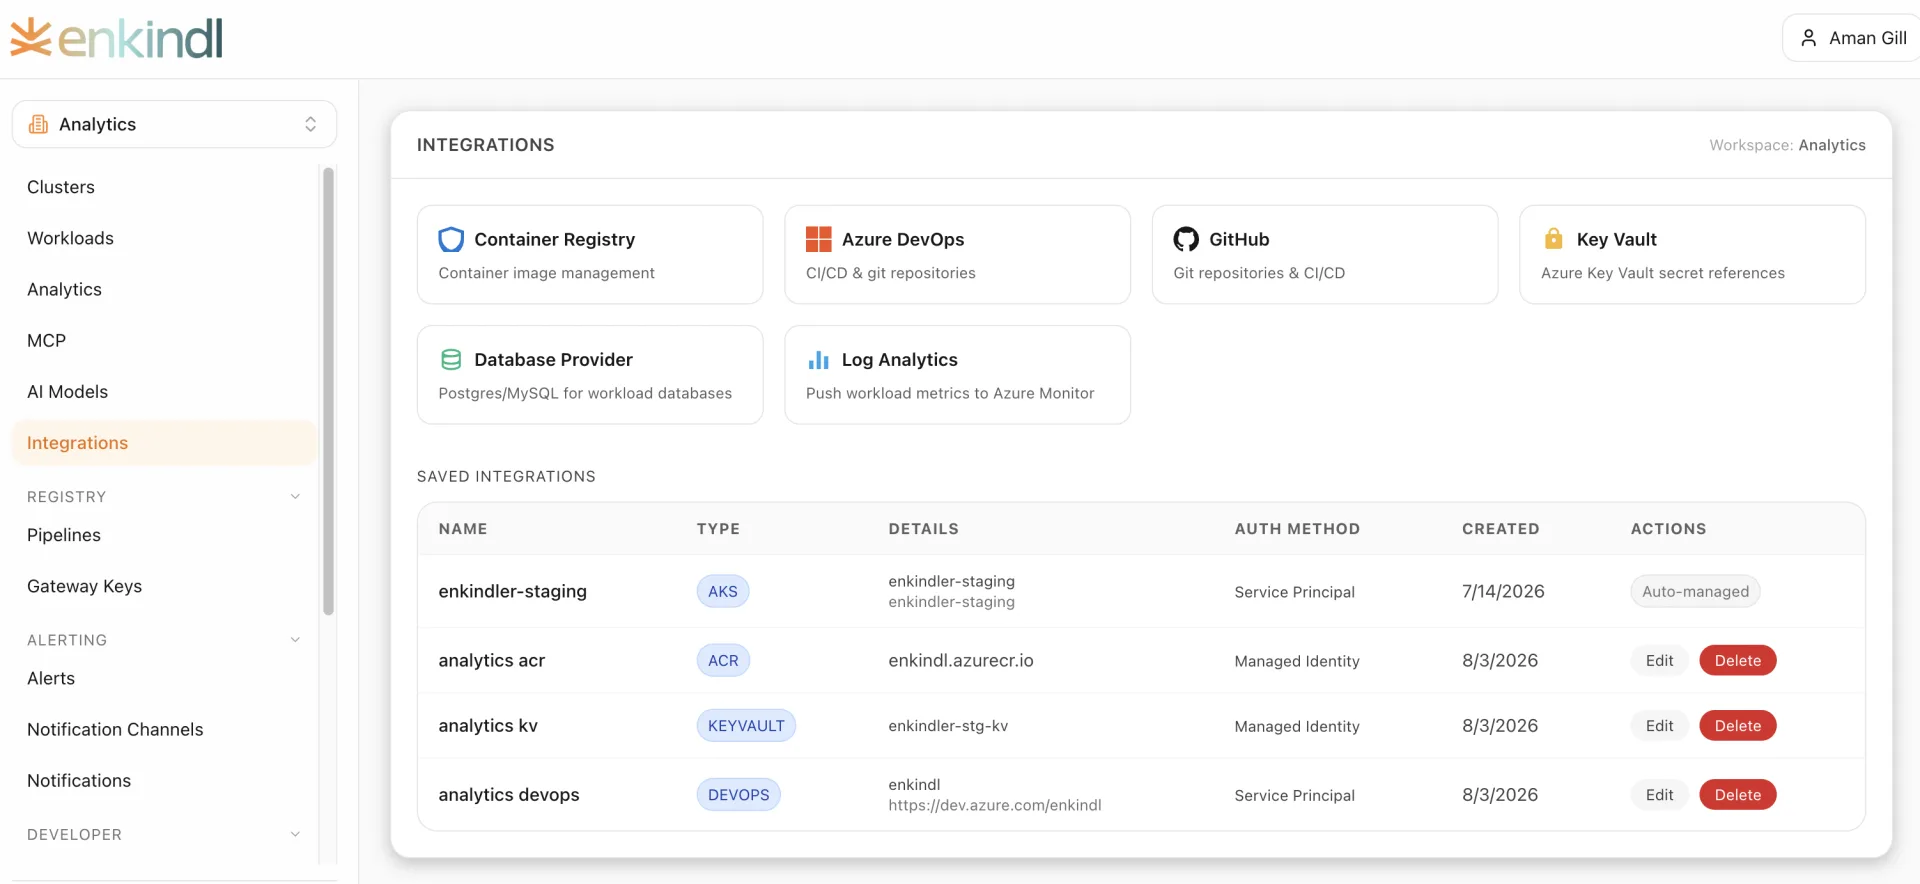Click the analytics devops name cell

click(509, 794)
